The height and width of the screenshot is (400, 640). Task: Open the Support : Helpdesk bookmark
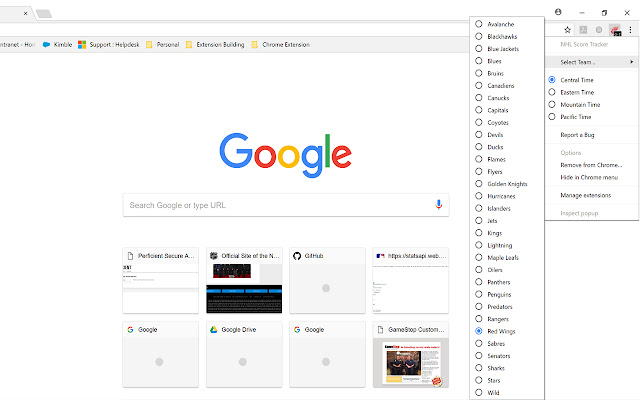109,44
